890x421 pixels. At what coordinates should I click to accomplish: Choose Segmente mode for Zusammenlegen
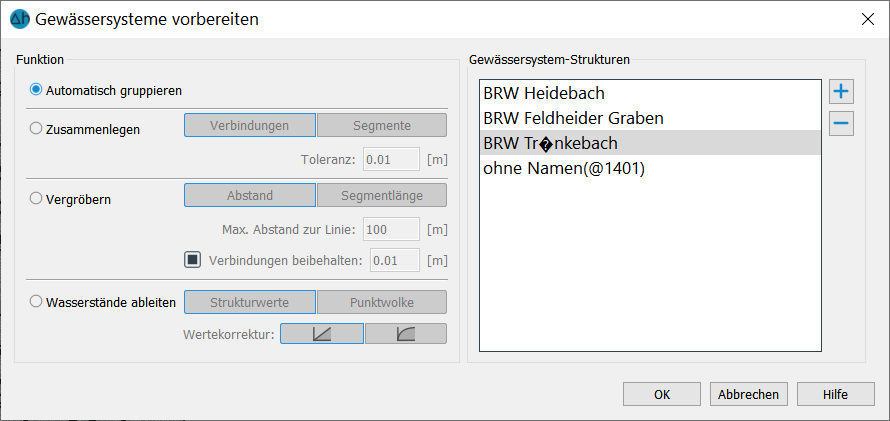[x=381, y=125]
